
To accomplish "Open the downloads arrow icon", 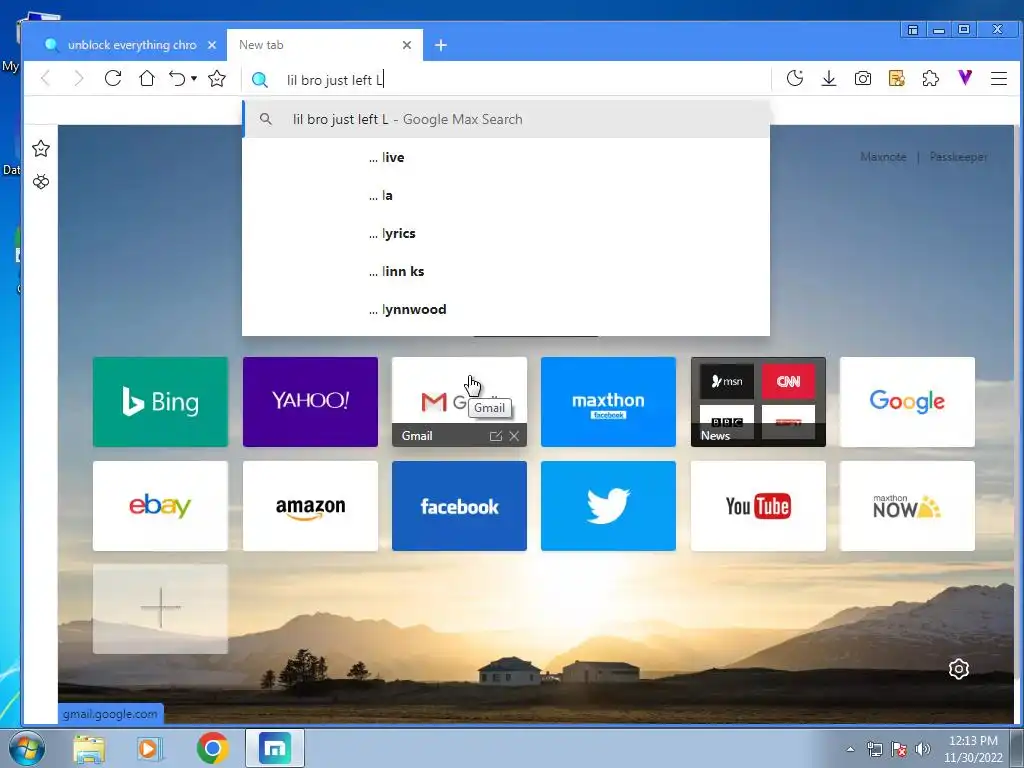I will point(829,79).
